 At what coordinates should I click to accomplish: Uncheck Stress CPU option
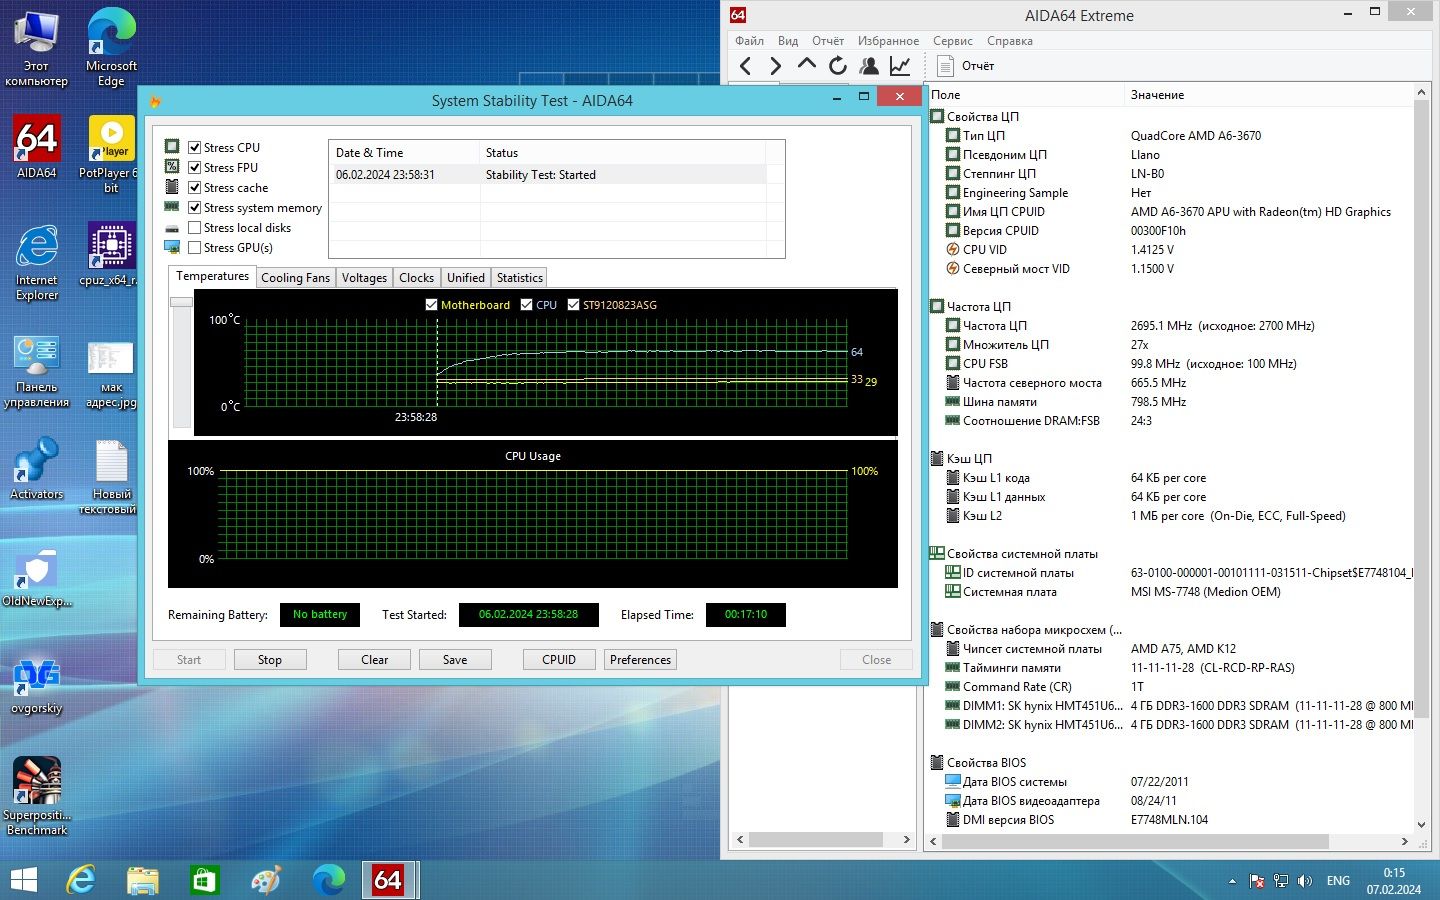click(195, 147)
